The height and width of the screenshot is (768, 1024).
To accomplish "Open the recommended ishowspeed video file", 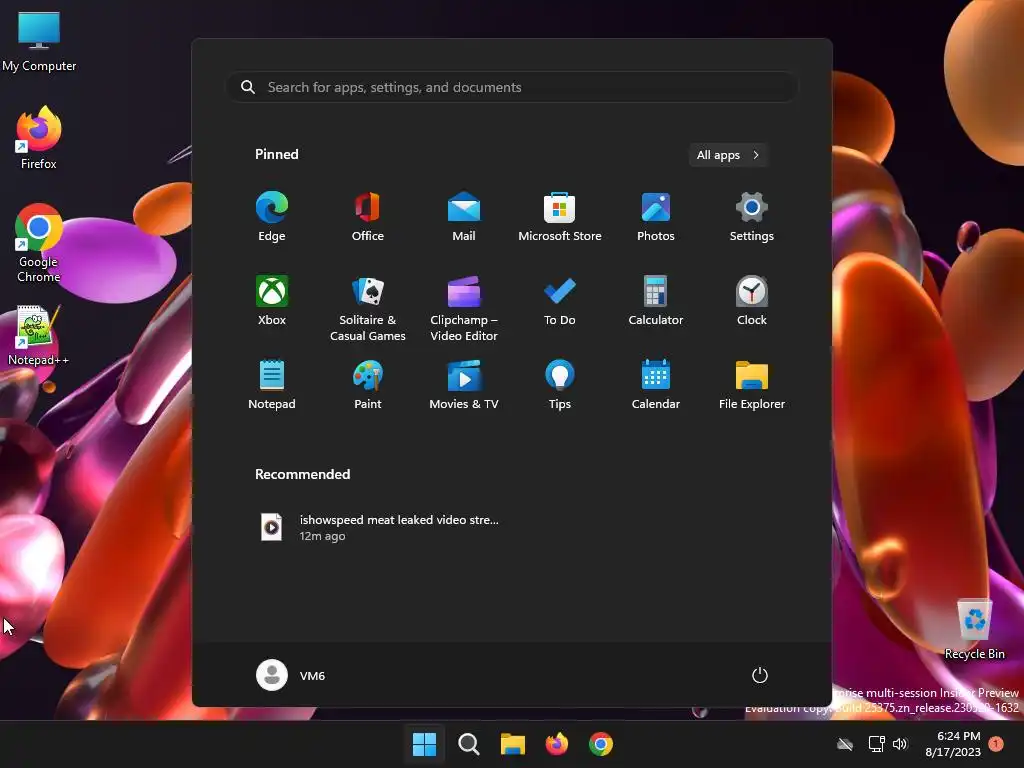I will [x=381, y=527].
